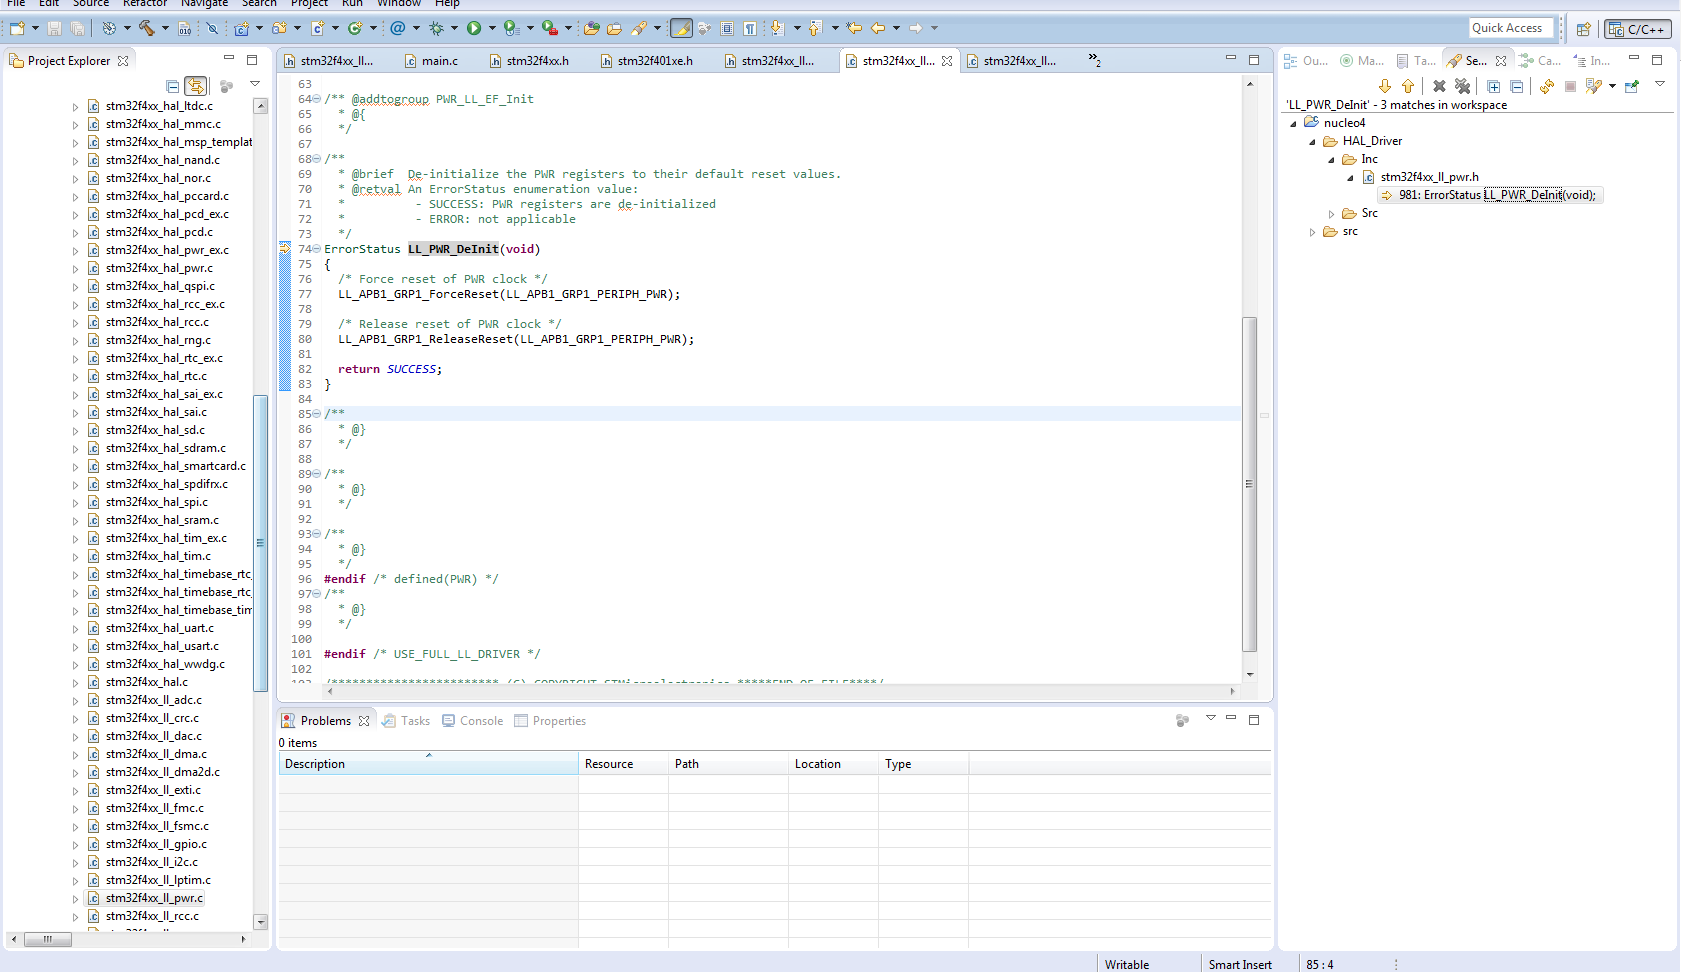Screen dimensions: 1681x972
Task: Expand stm32f4xx_ll_pwr.c in Project Explorer
Action: click(75, 899)
